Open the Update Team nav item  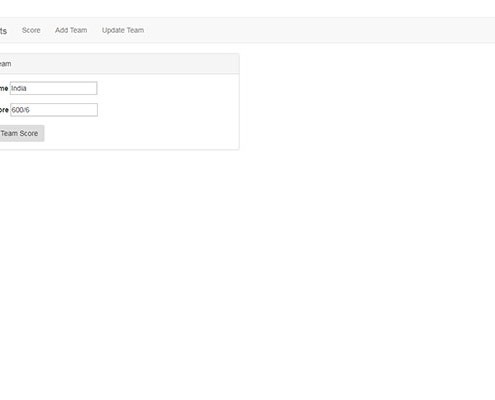[x=123, y=30]
